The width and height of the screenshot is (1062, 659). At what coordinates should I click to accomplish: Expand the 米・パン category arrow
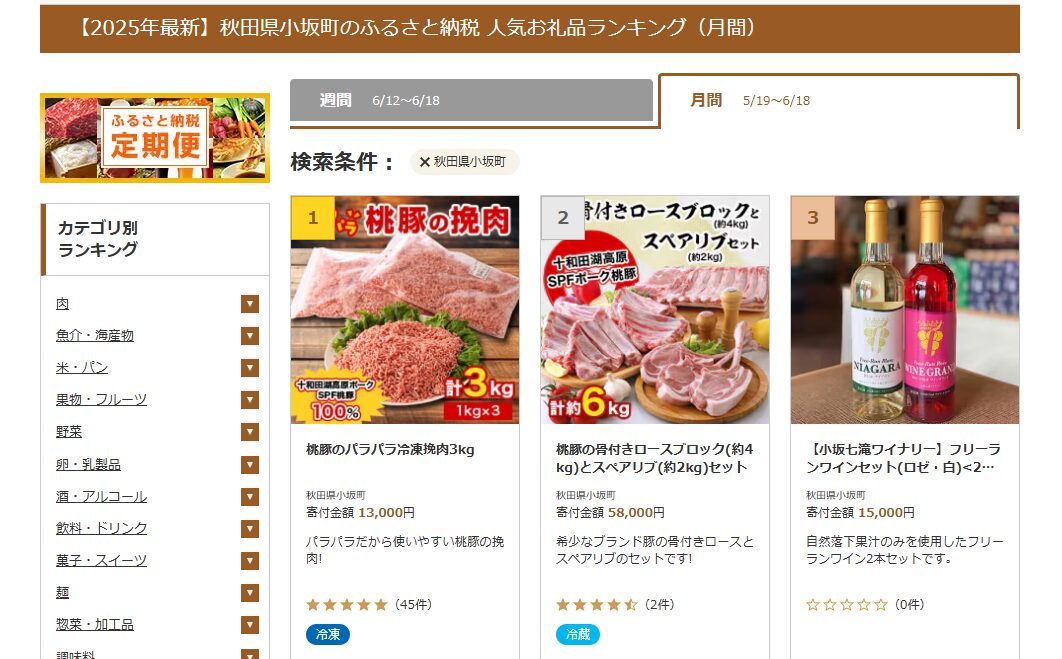coord(250,368)
